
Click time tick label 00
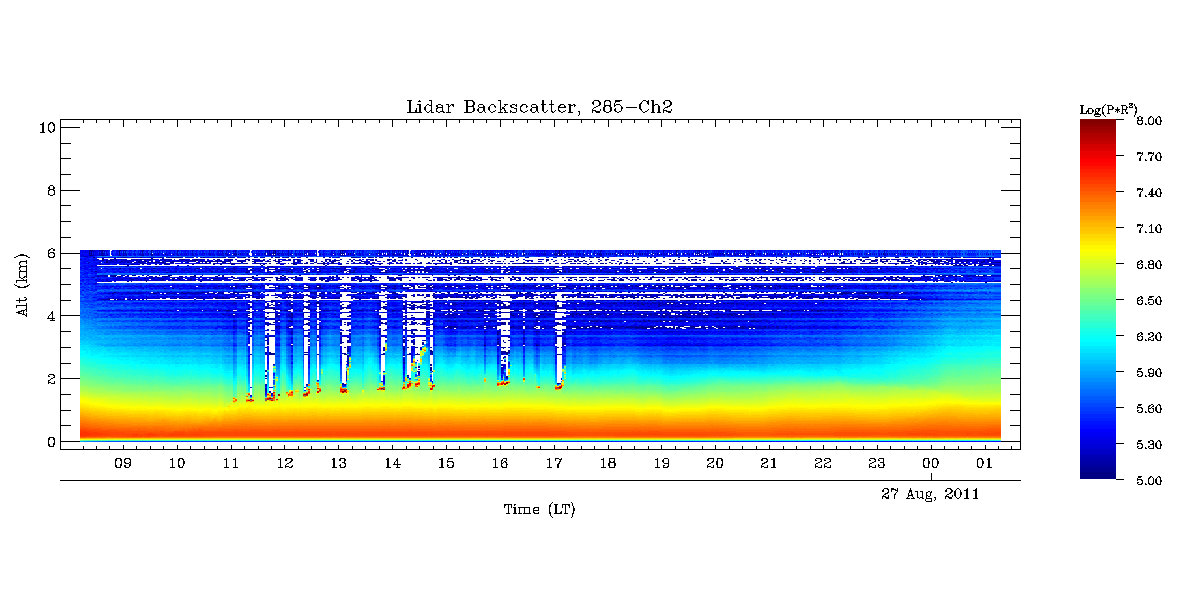(931, 464)
